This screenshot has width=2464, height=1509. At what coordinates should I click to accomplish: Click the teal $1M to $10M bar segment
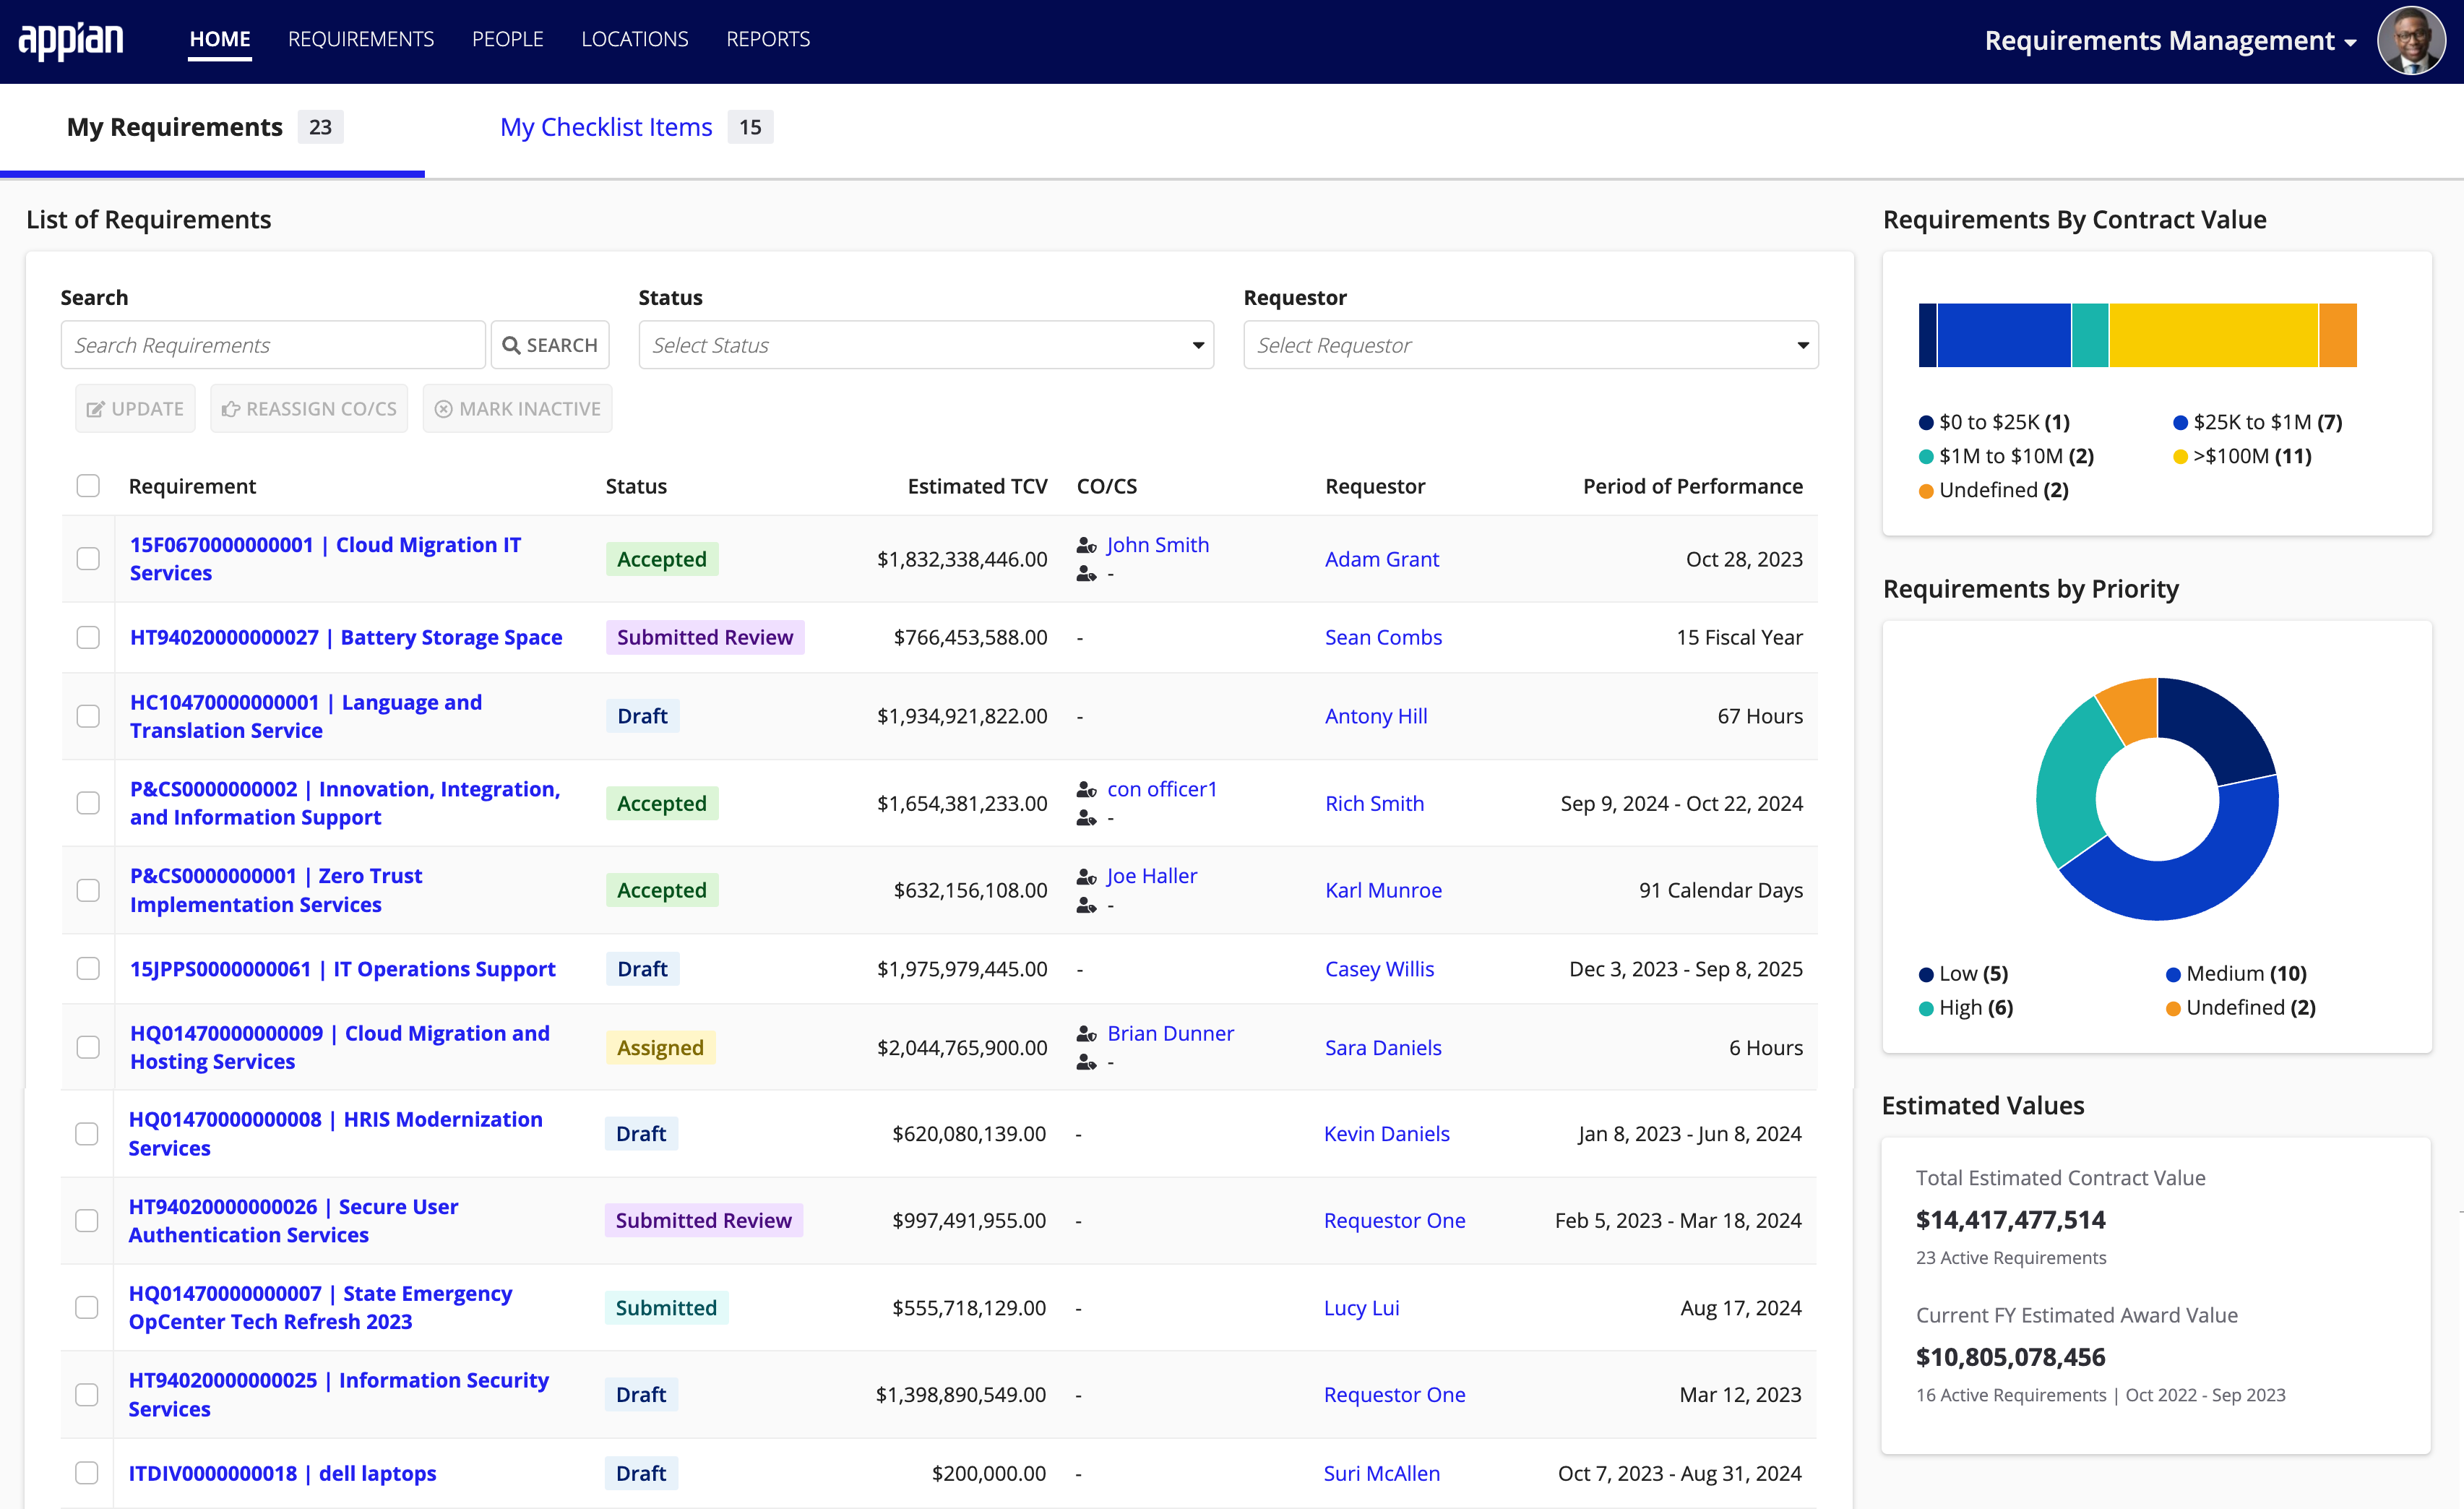pyautogui.click(x=2090, y=335)
